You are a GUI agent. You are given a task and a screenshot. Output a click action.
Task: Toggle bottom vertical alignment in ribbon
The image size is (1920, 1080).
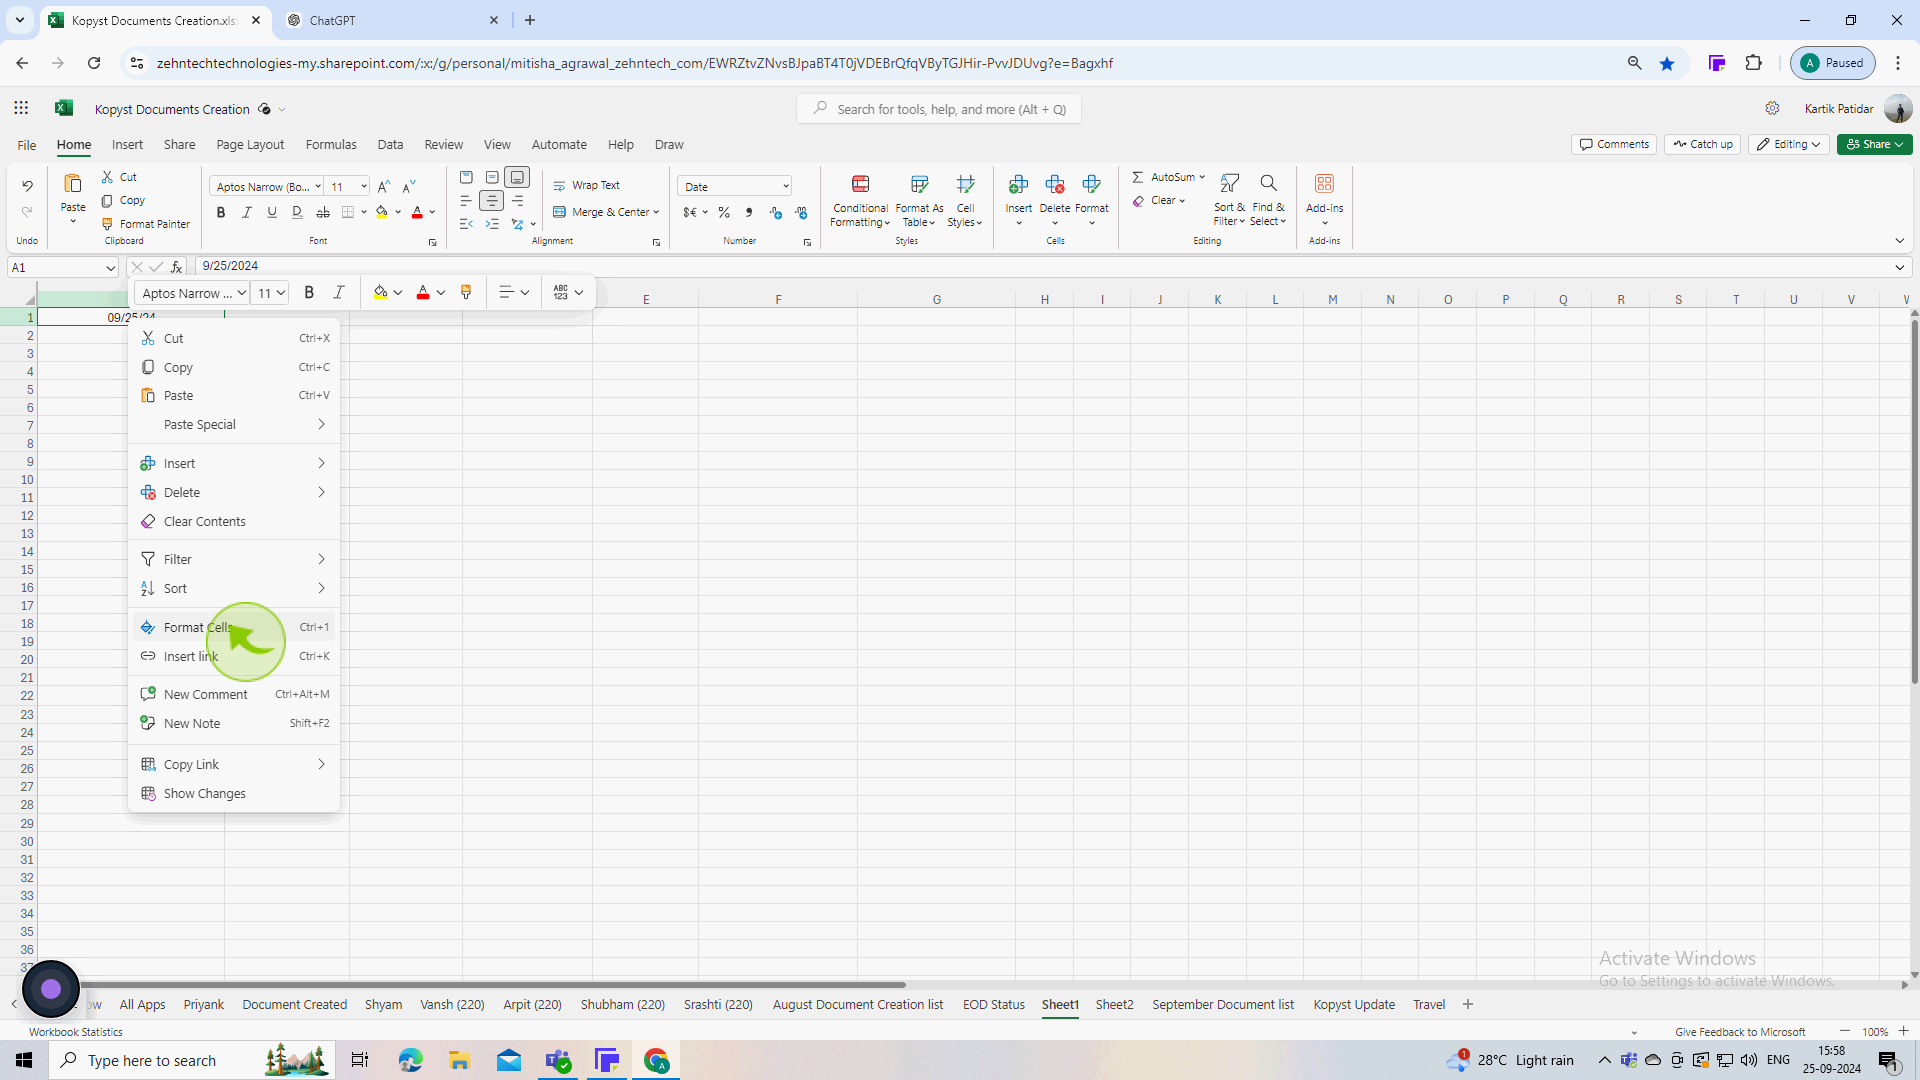click(517, 177)
